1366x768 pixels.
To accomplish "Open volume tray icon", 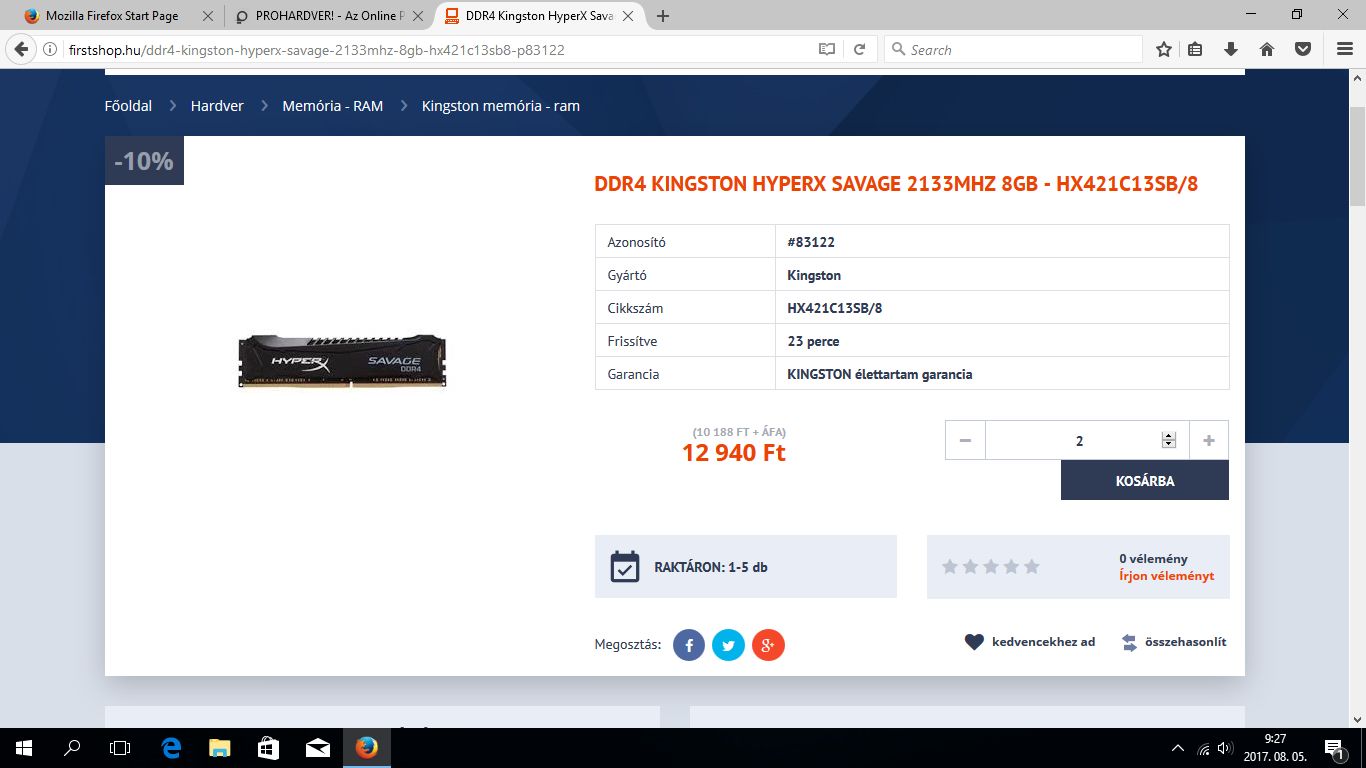I will [1226, 748].
